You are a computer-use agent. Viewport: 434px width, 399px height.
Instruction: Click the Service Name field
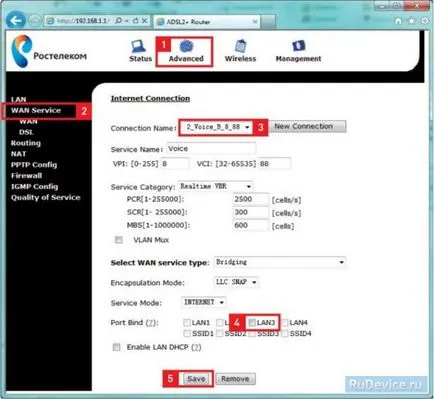tap(211, 149)
